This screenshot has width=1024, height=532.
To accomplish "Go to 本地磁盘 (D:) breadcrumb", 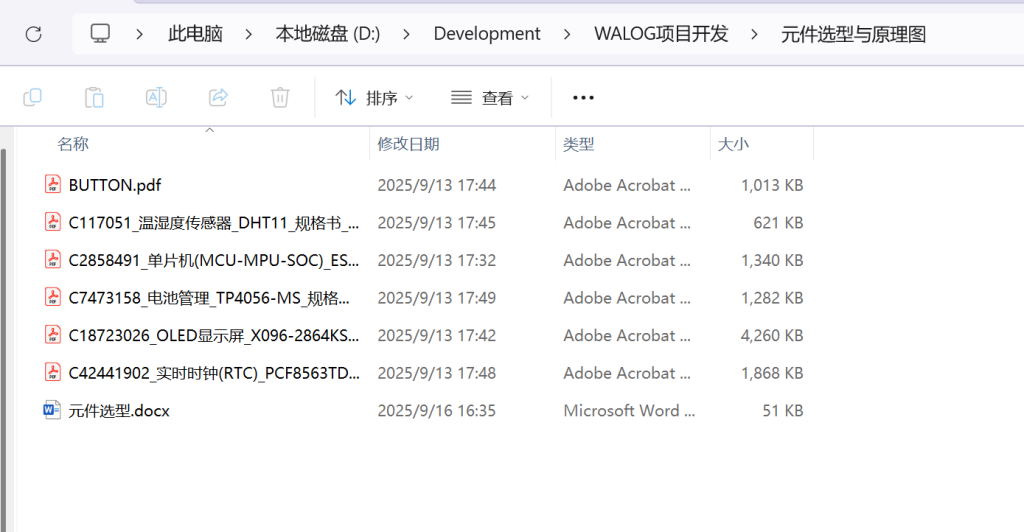I will coord(327,34).
